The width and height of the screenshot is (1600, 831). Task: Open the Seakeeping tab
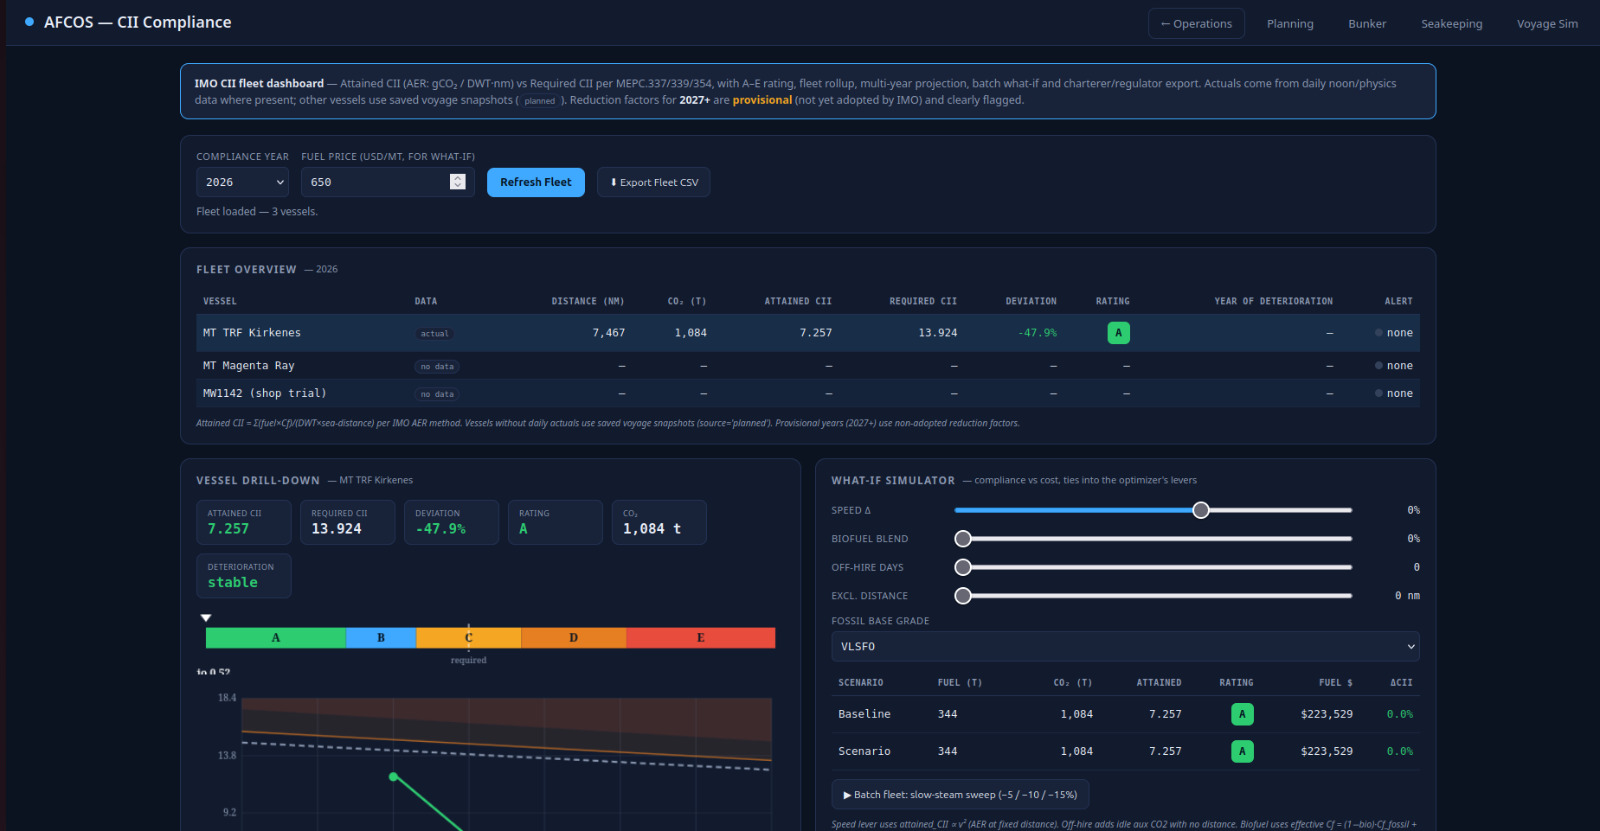(1451, 23)
